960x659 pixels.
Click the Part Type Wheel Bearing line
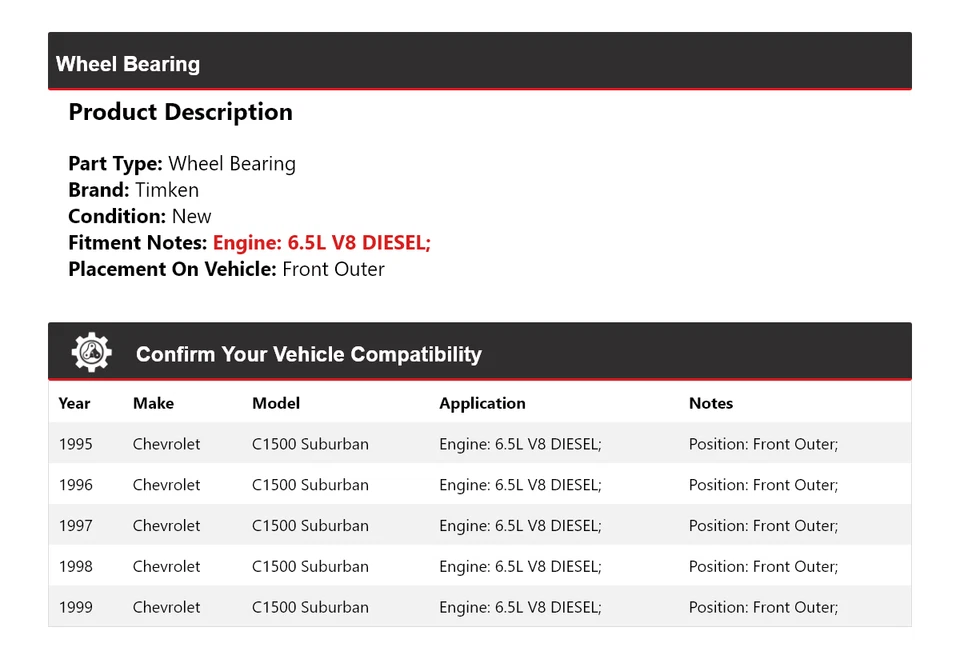pyautogui.click(x=182, y=164)
